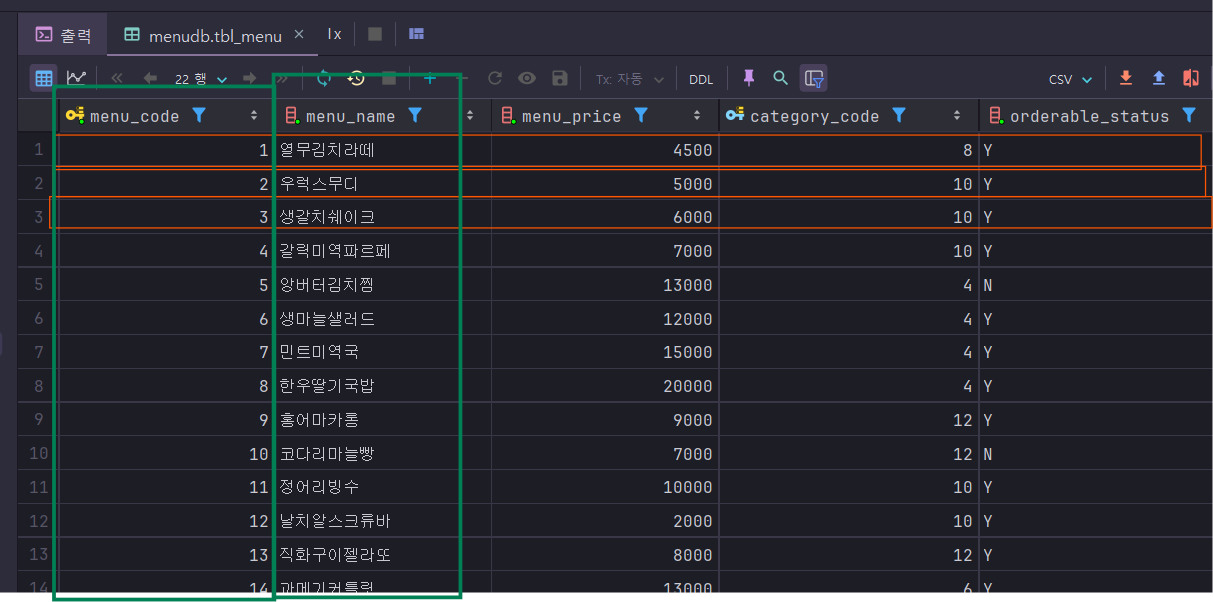Select the cell 한우딸기국밥
This screenshot has width=1213, height=602.
click(x=383, y=386)
